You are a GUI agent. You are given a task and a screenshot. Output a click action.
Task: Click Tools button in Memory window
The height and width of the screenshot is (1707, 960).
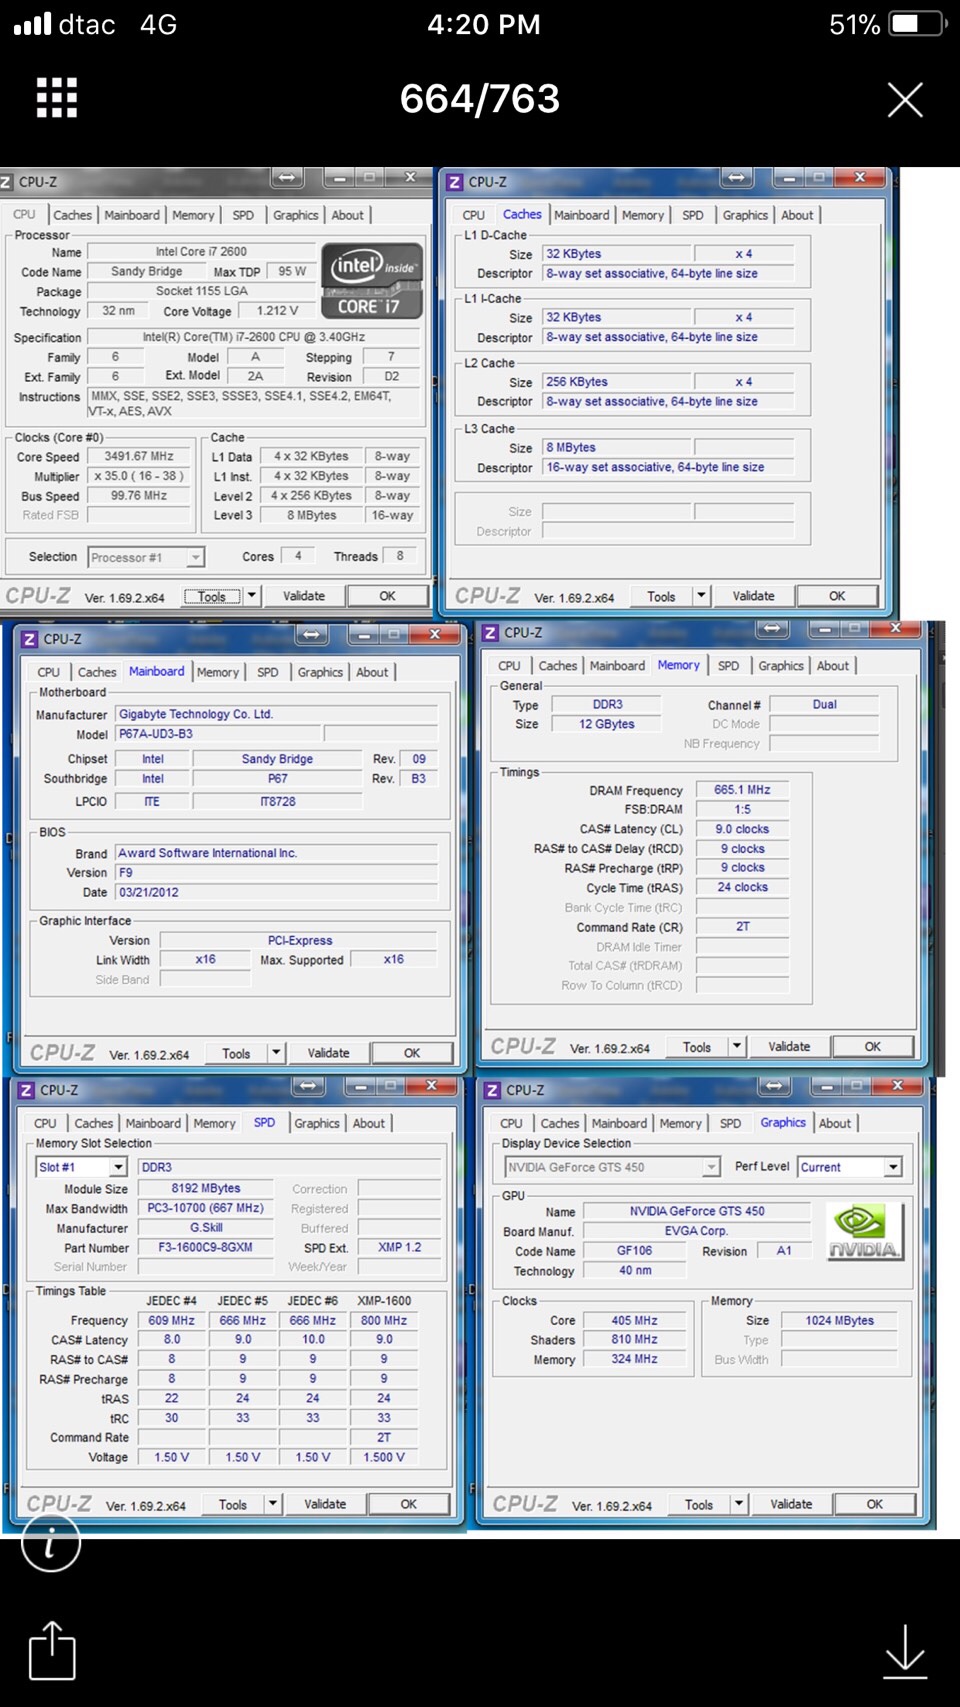[697, 1047]
